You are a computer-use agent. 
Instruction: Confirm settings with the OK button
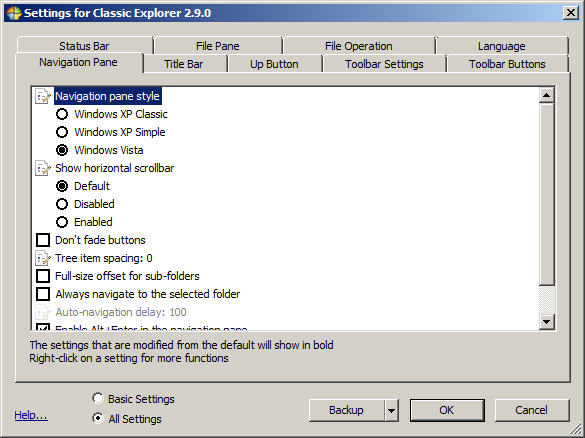[x=447, y=410]
